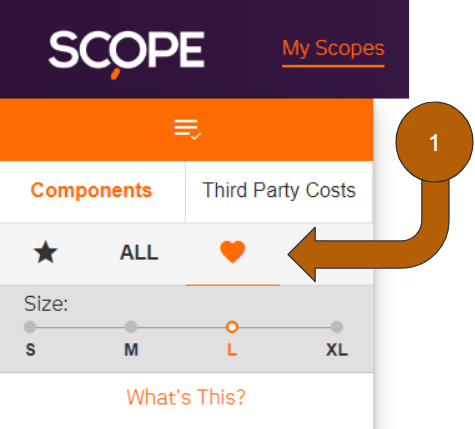
Task: Open the My Scopes link
Action: pos(333,49)
